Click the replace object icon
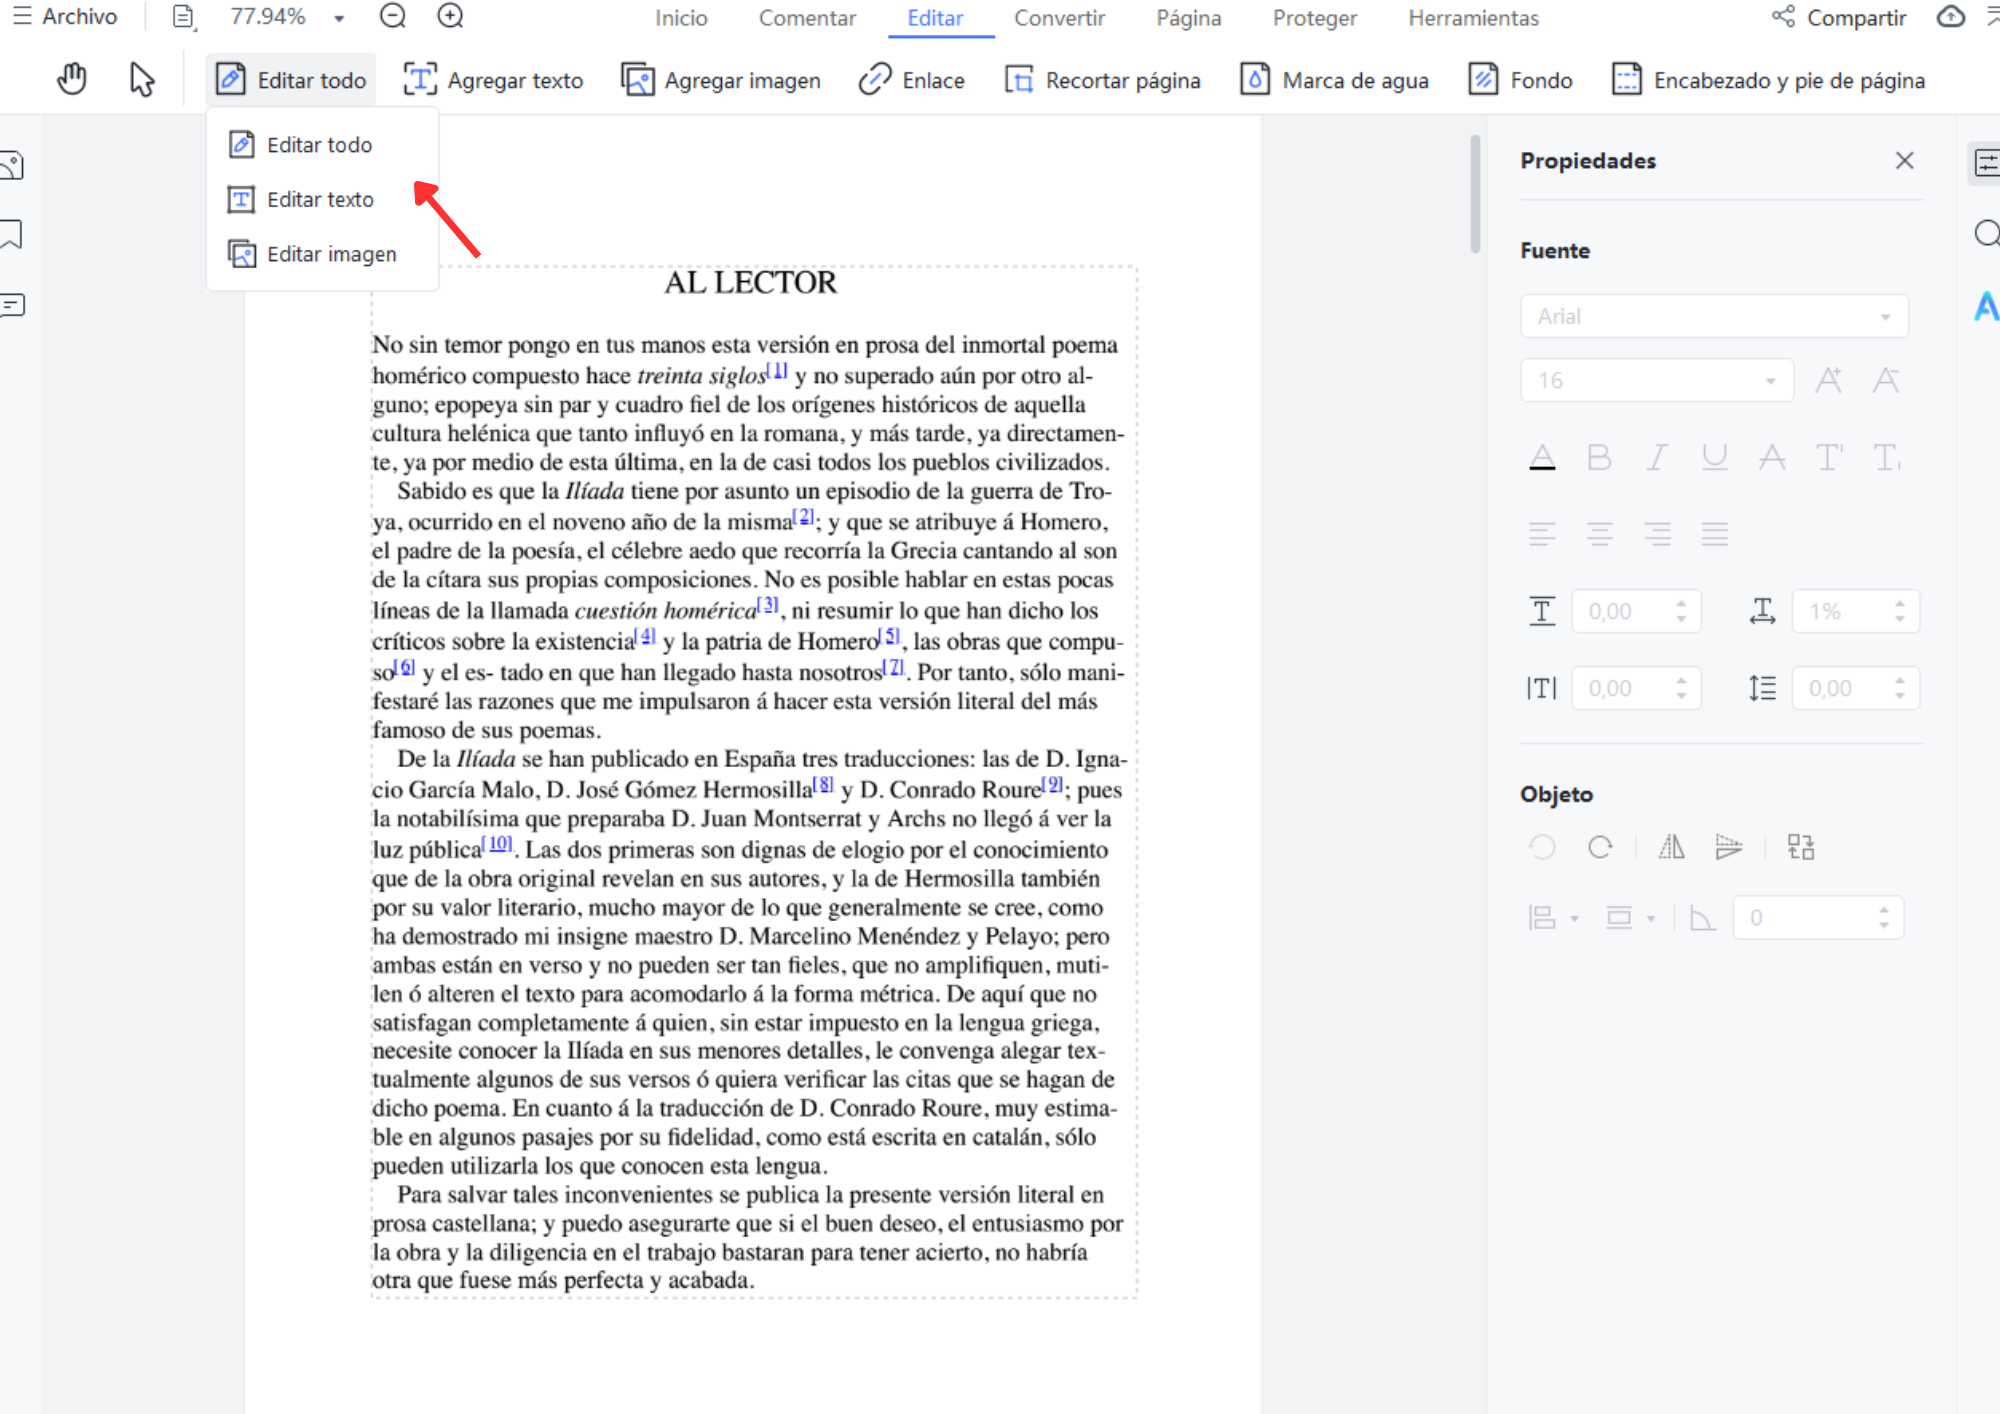The width and height of the screenshot is (2000, 1414). point(1801,847)
